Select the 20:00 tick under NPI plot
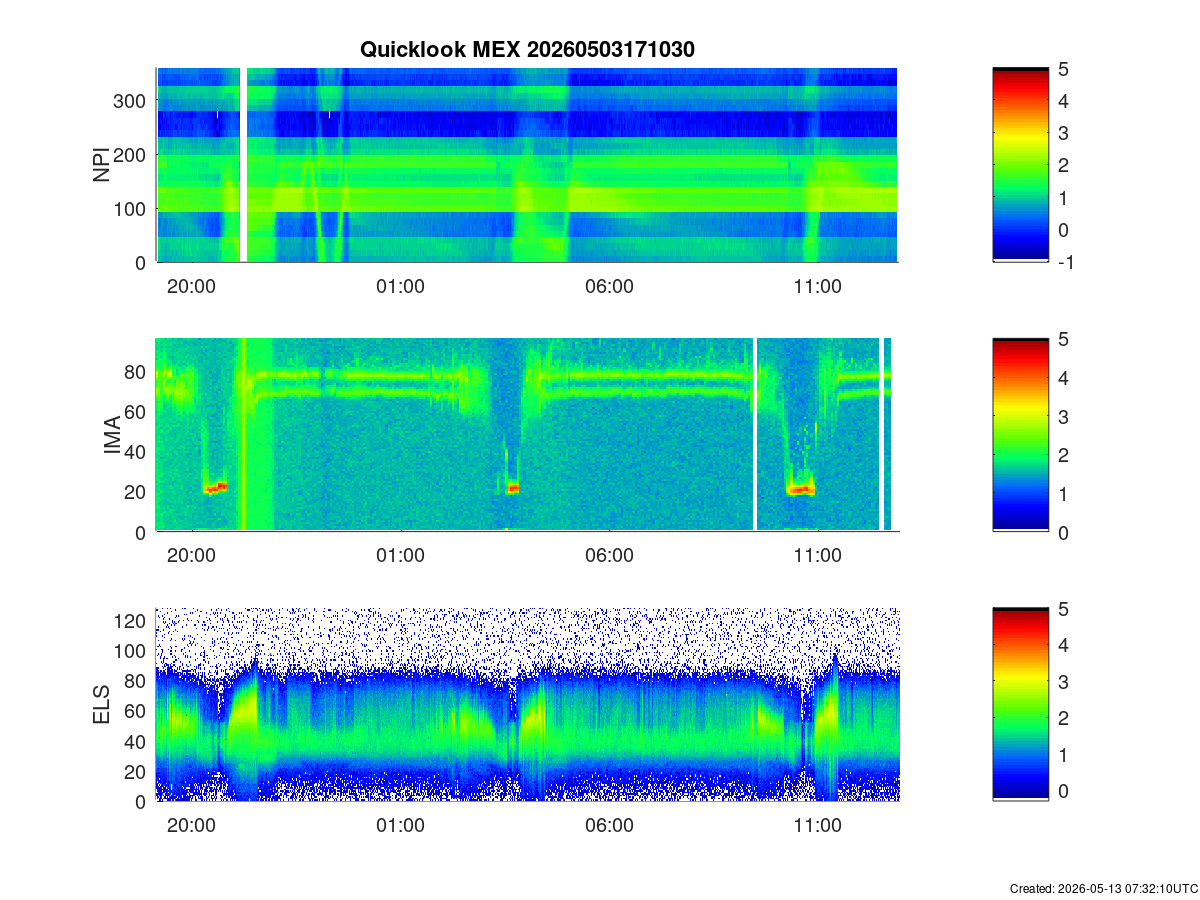The width and height of the screenshot is (1200, 900). (191, 287)
